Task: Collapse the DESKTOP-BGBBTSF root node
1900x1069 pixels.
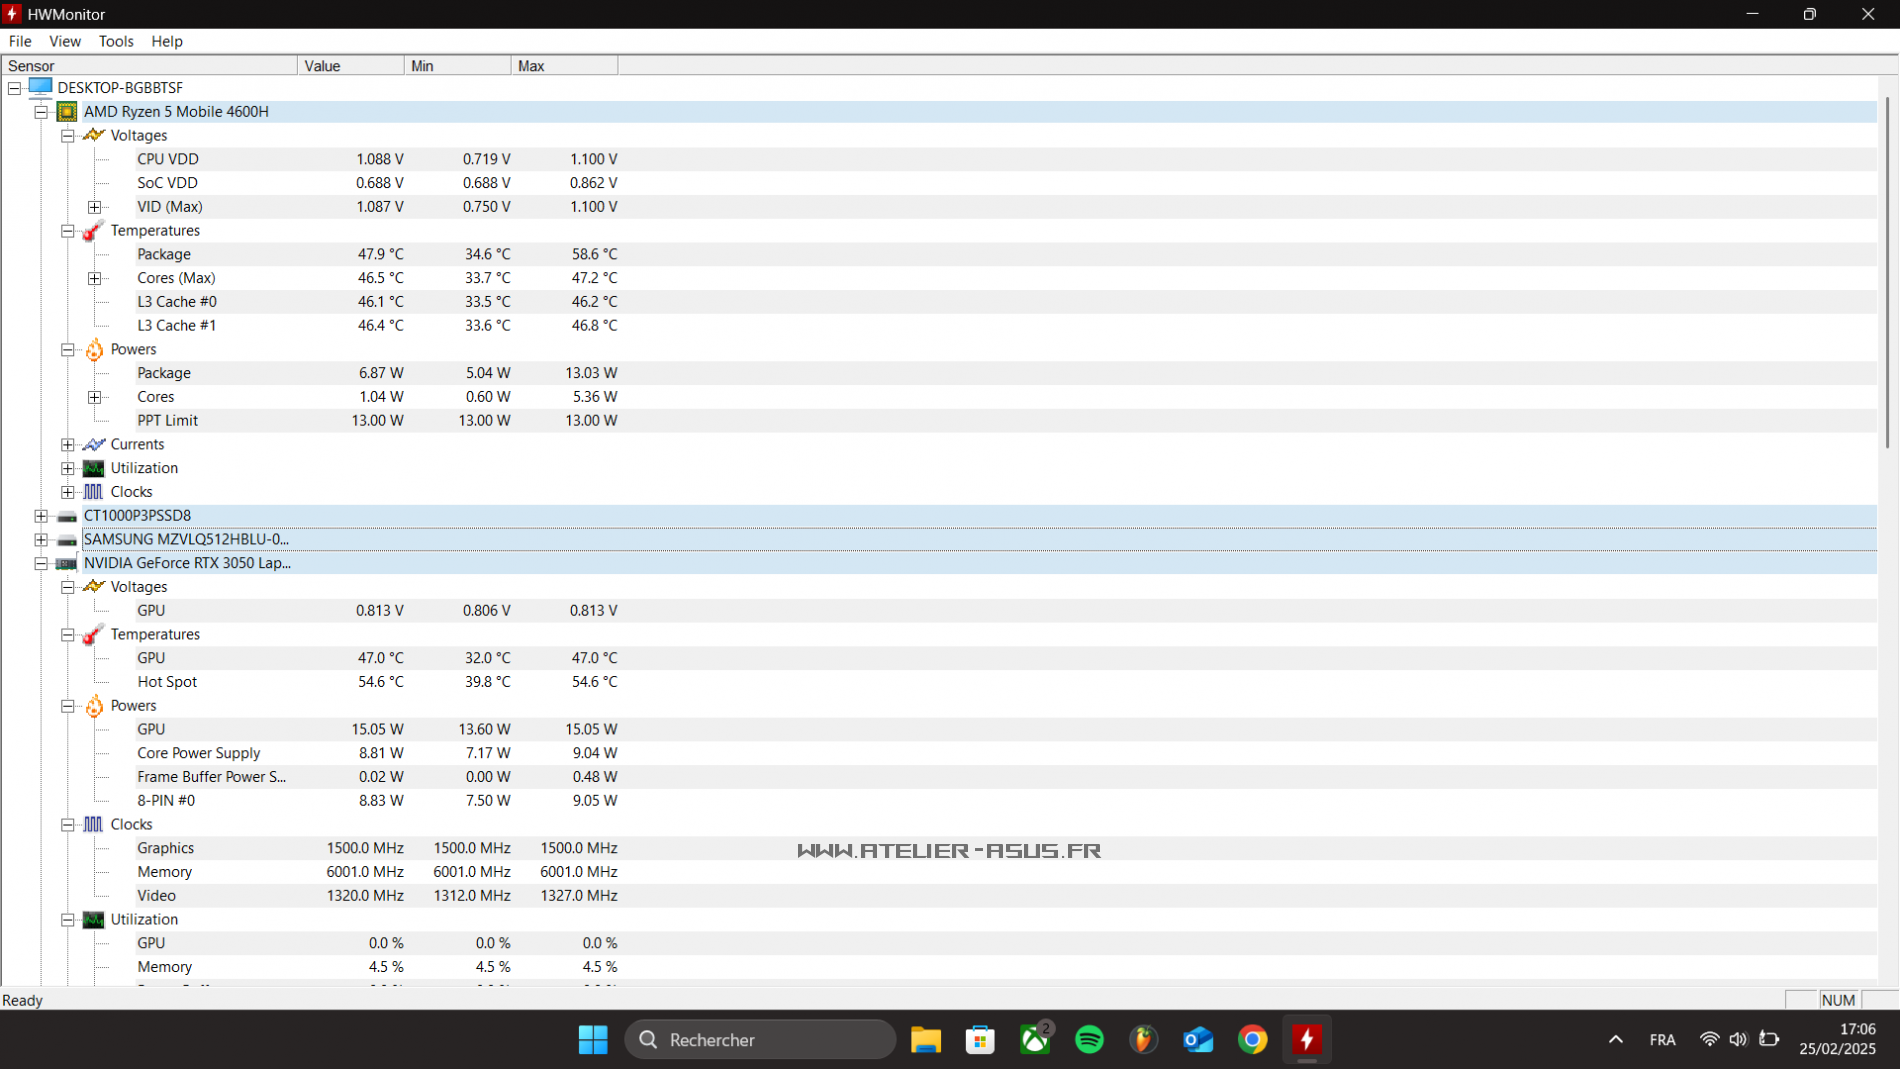Action: tap(15, 88)
